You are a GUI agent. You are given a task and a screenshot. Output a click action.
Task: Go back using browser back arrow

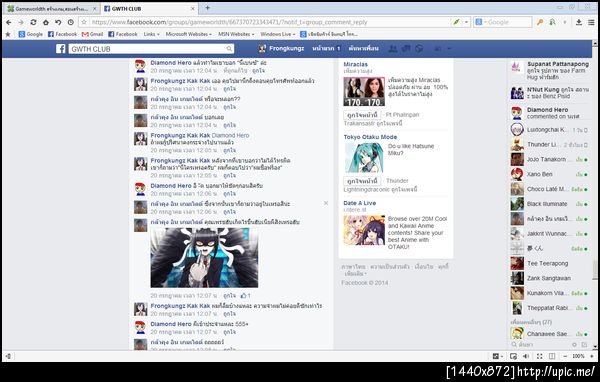[9, 22]
